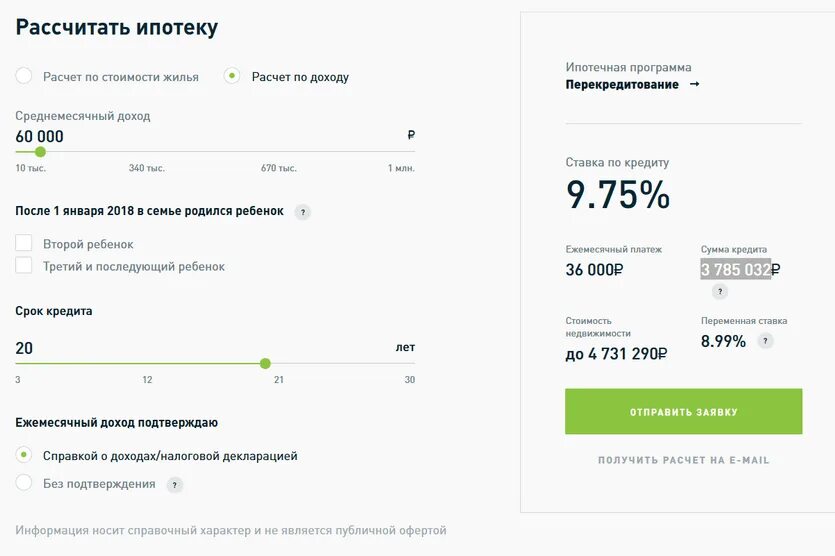This screenshot has width=835, height=556.
Task: Check 'Третий и последующий ребенок' checkbox
Action: click(x=24, y=266)
